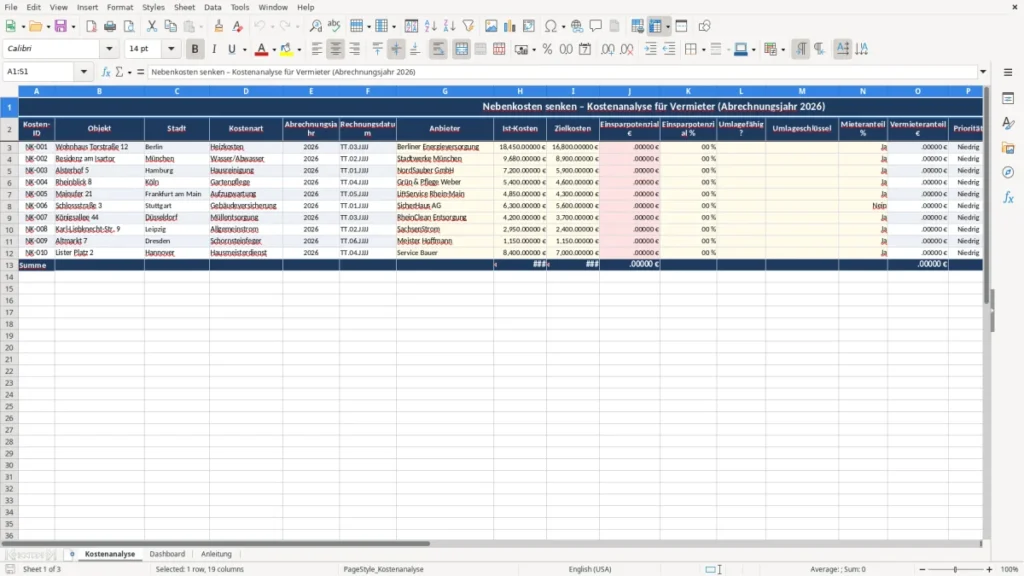This screenshot has height=576, width=1024.
Task: Click the zoom in plus button
Action: pyautogui.click(x=989, y=569)
